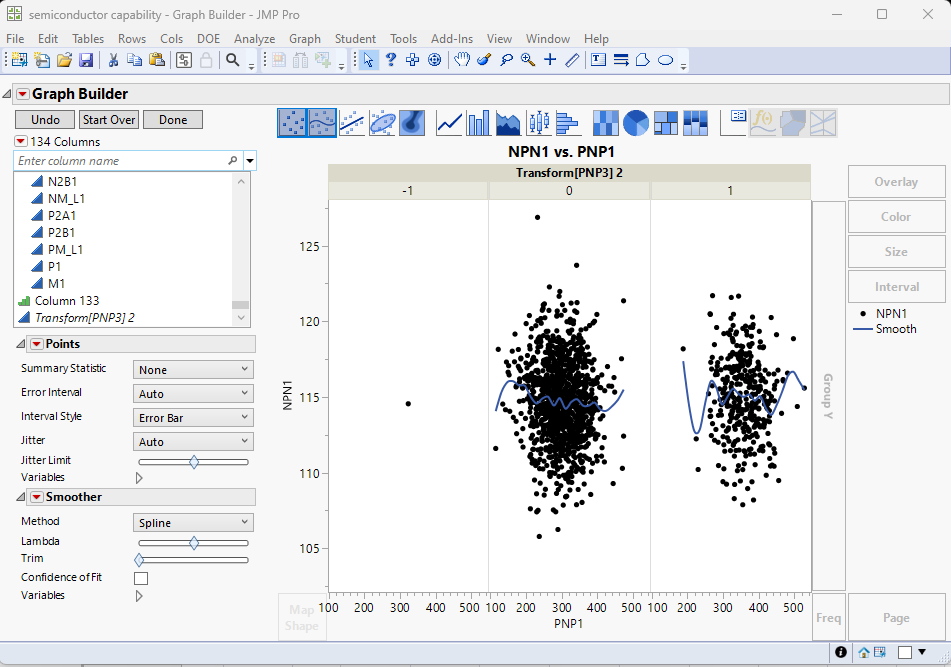
Task: Select the Pie chart element icon
Action: pos(636,123)
